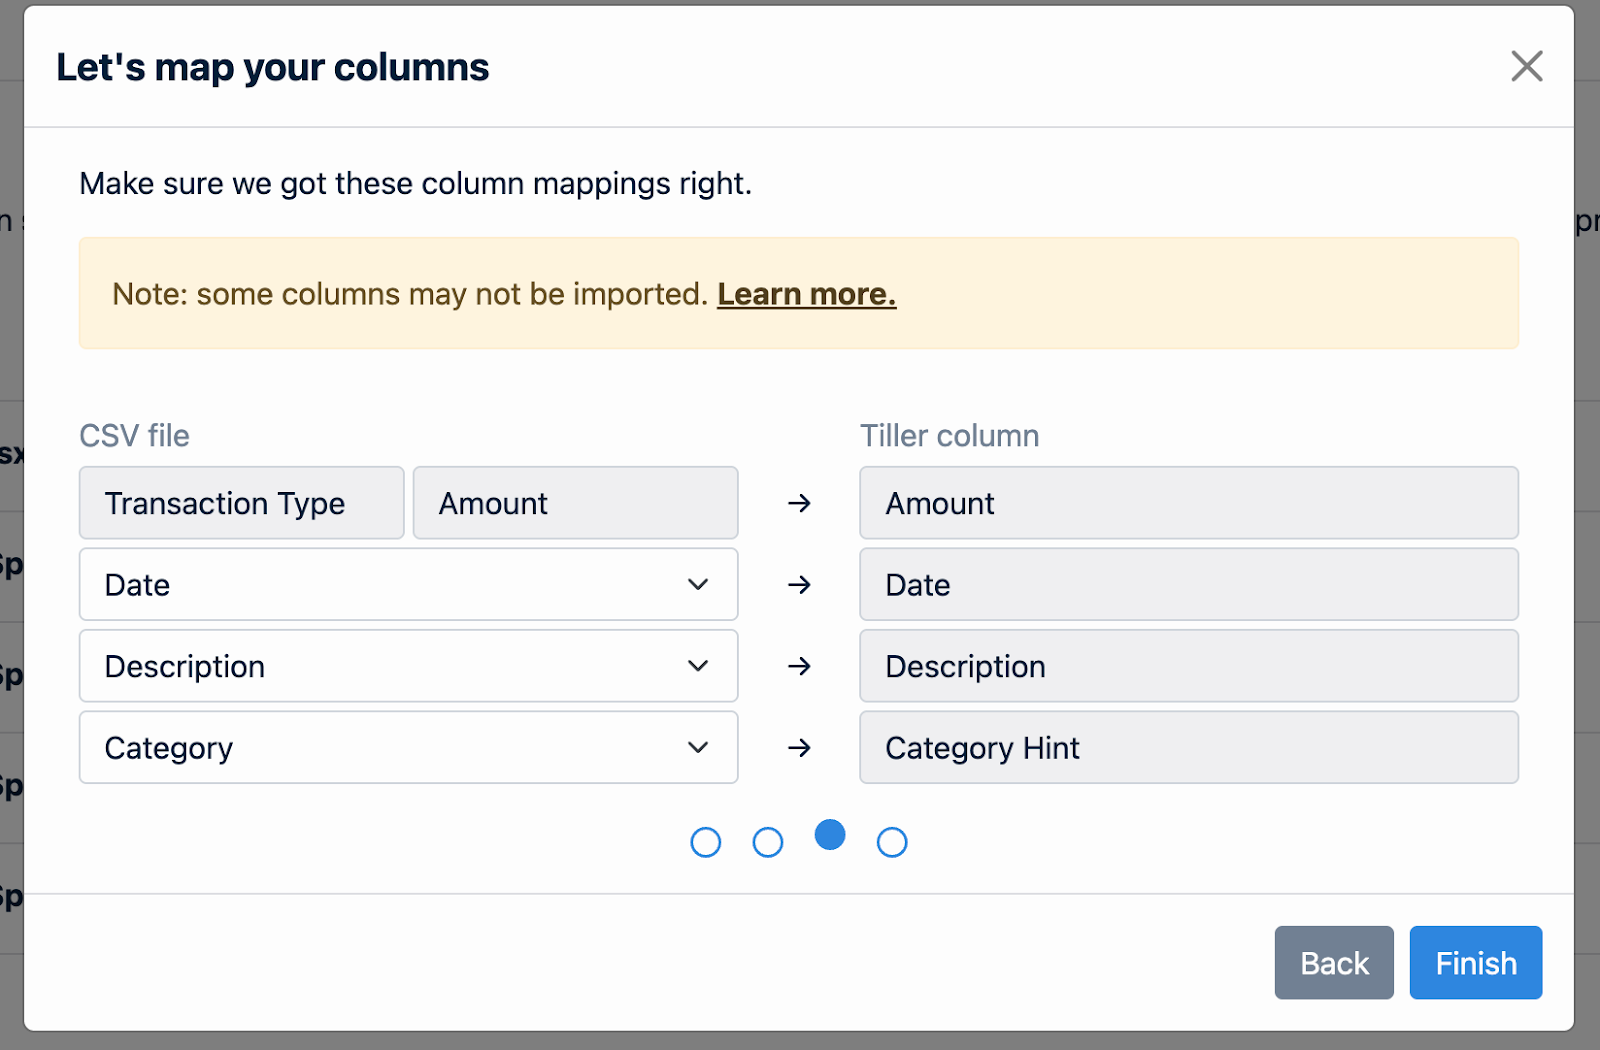Expand the Description CSV column dropdown

pyautogui.click(x=408, y=667)
